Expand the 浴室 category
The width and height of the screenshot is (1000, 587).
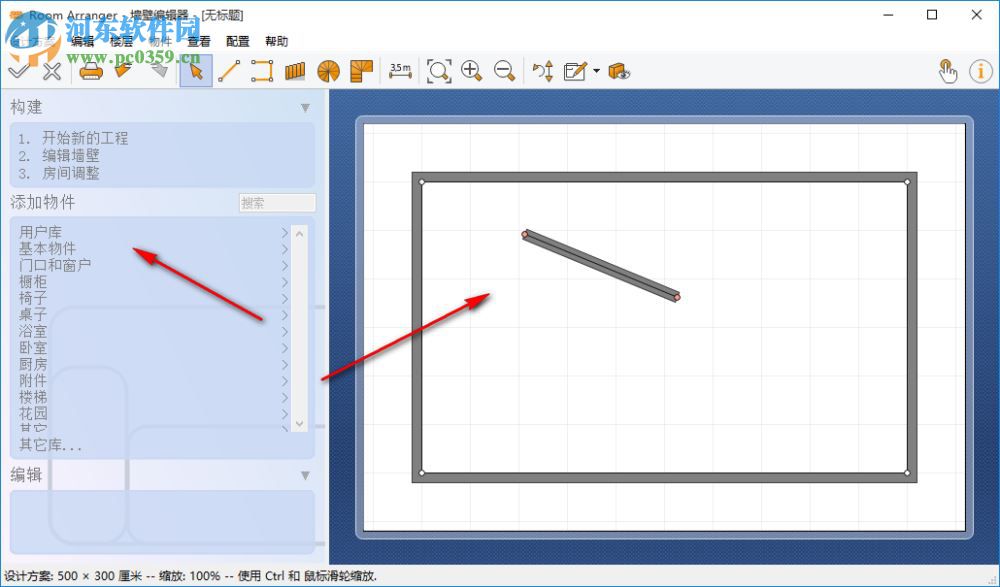[153, 331]
